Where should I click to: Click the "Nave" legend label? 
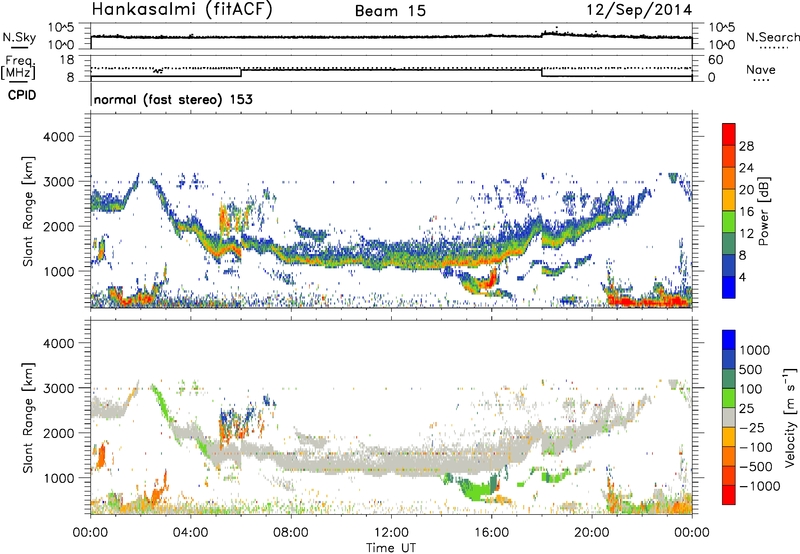761,69
